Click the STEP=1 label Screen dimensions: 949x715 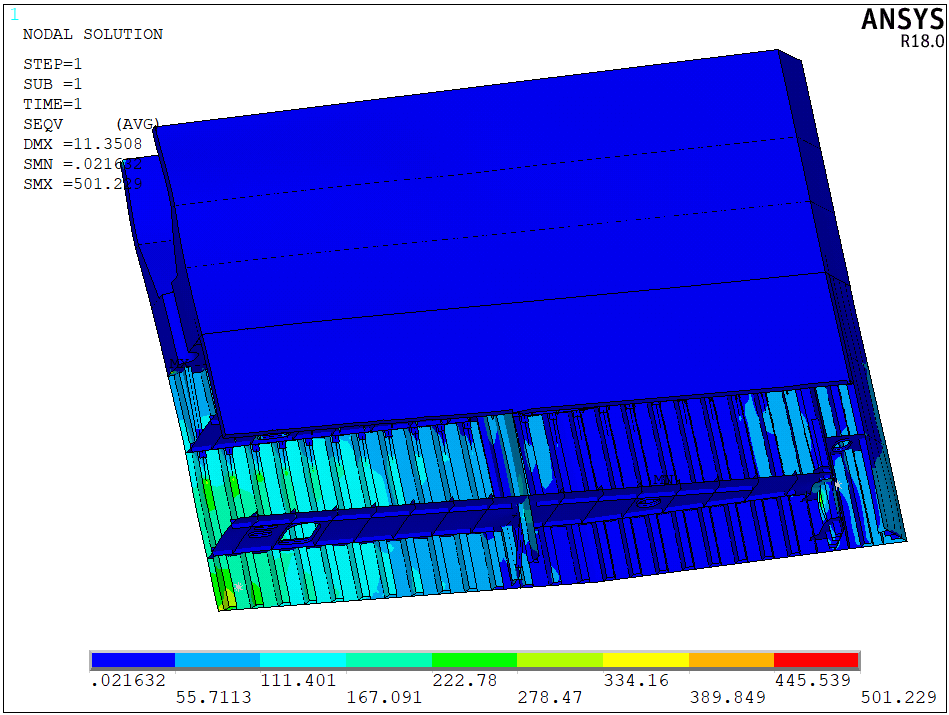point(53,64)
